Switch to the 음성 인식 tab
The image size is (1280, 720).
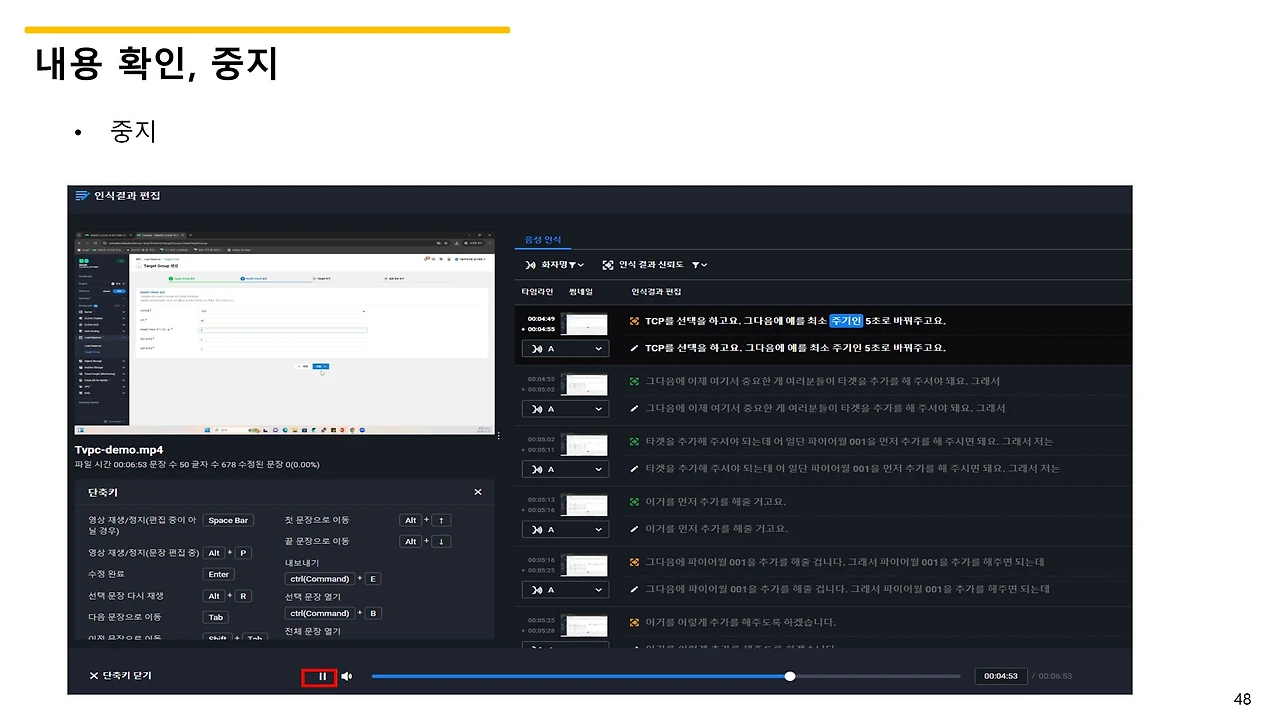tap(544, 240)
